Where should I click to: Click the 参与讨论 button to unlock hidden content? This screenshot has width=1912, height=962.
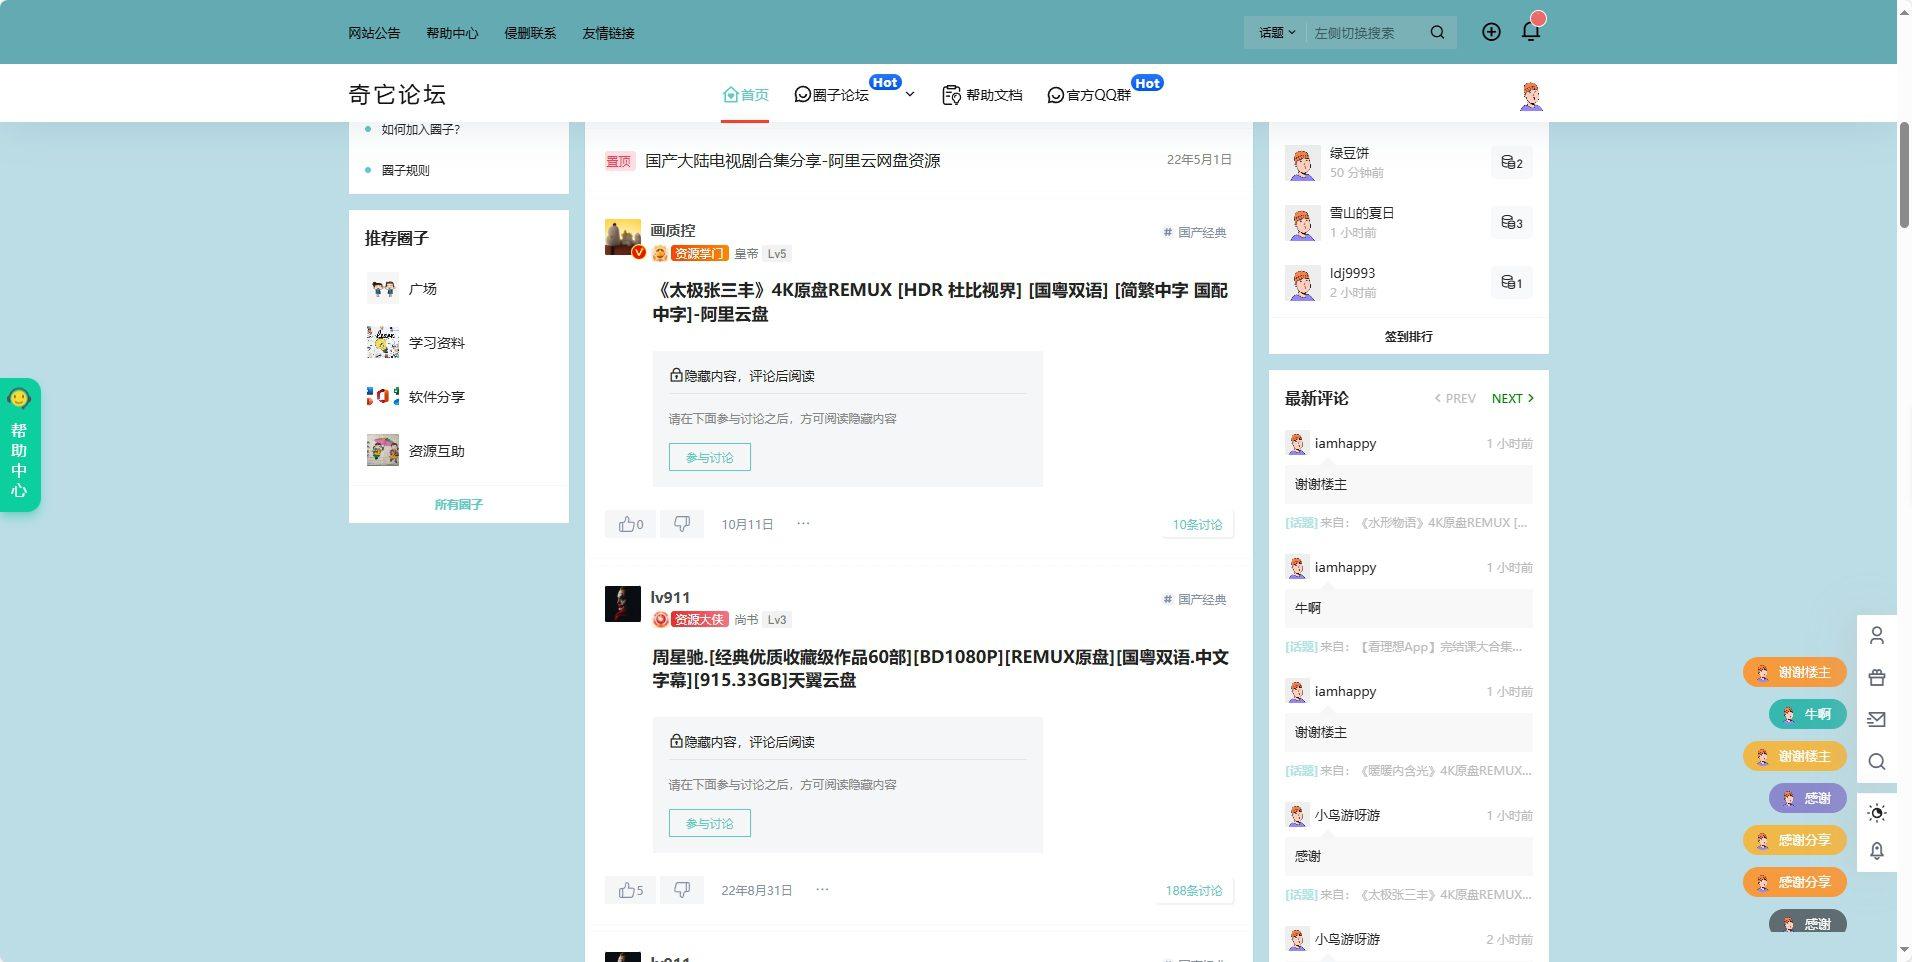pos(708,457)
